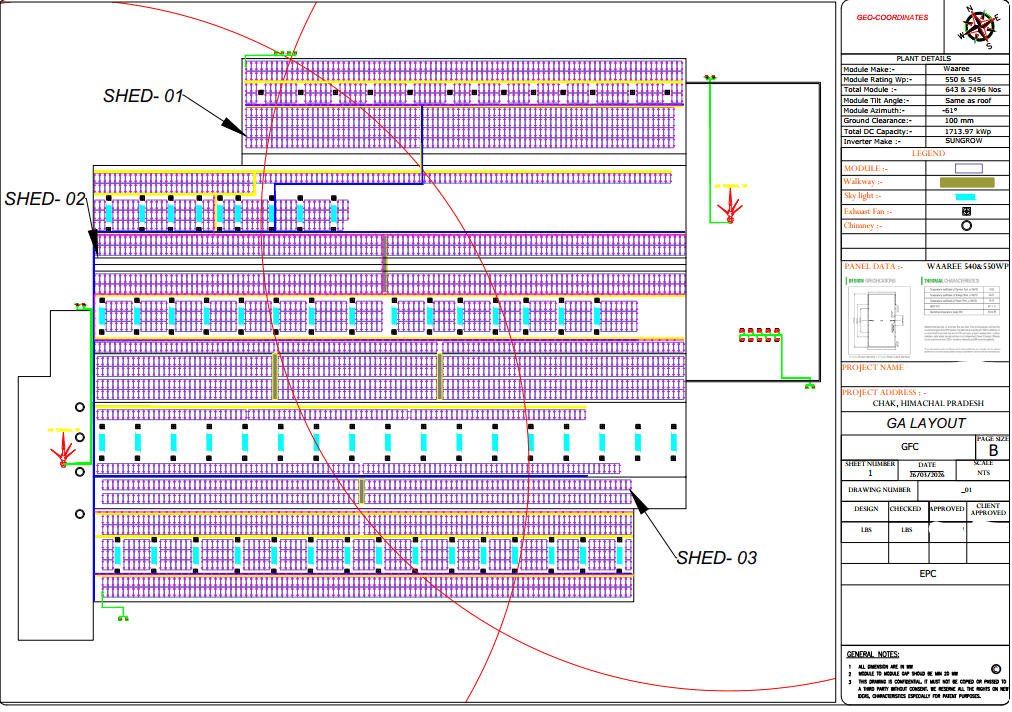This screenshot has width=1012, height=712.
Task: Click the SHED- 02 label
Action: (x=45, y=199)
